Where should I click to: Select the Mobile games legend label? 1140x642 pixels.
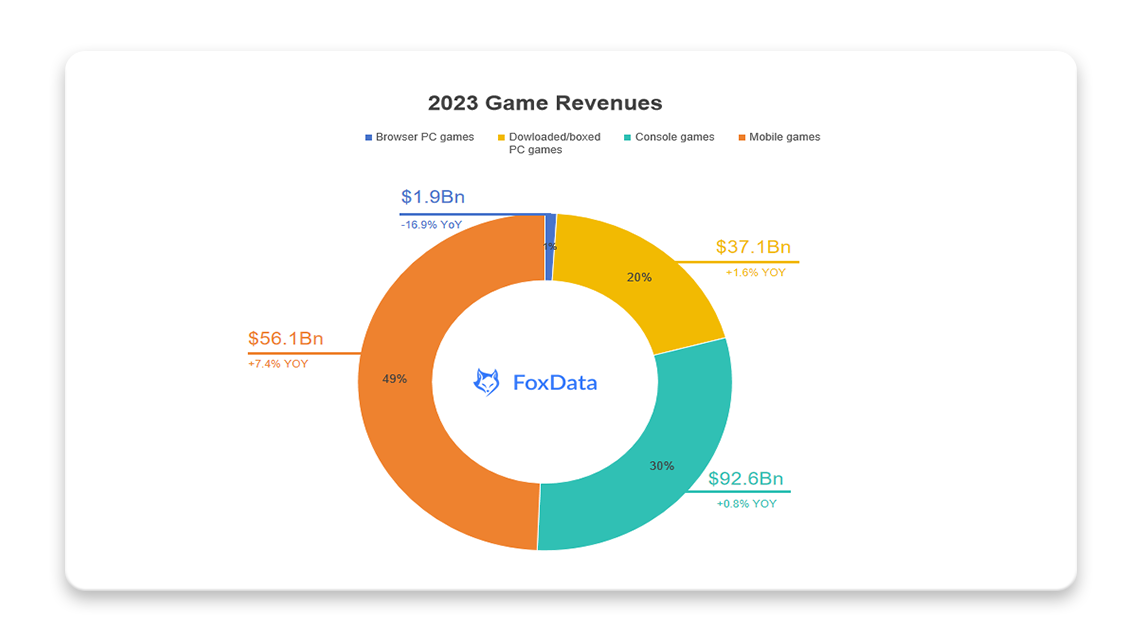pos(784,137)
